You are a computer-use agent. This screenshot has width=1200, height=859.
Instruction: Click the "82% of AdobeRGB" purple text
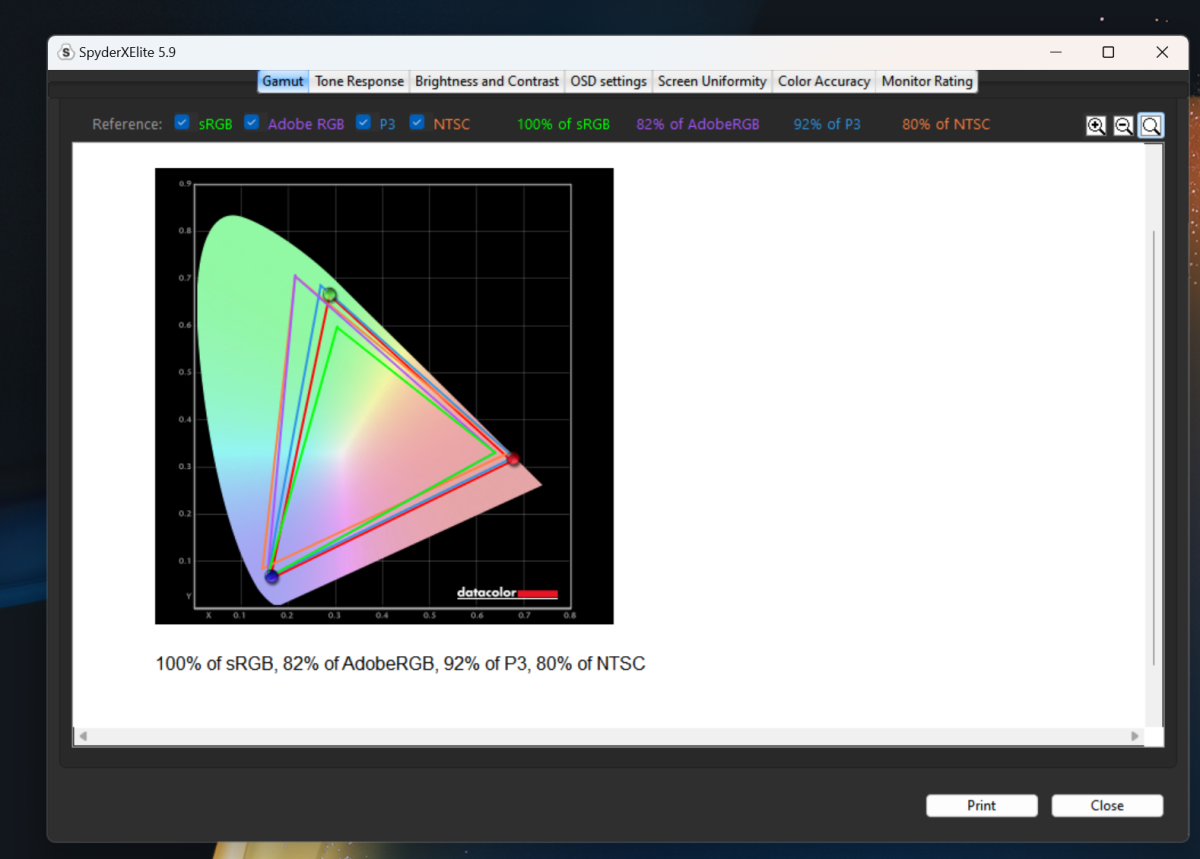pos(698,125)
